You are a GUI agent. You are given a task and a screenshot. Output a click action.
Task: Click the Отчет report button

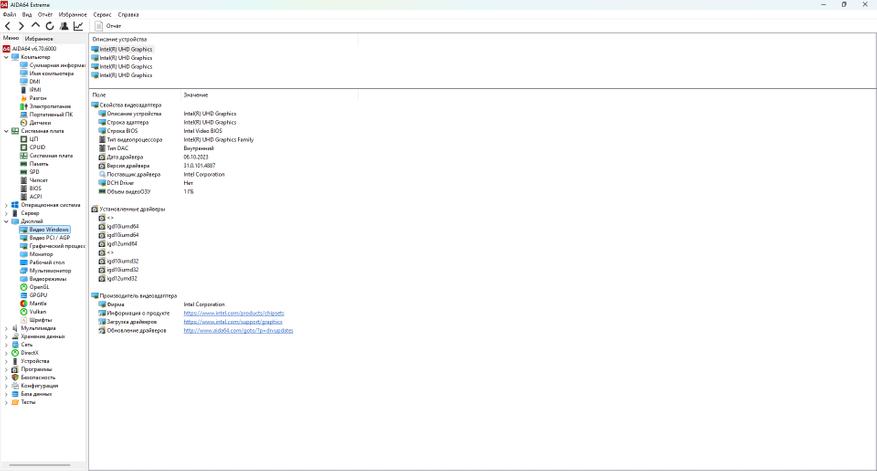[x=109, y=26]
